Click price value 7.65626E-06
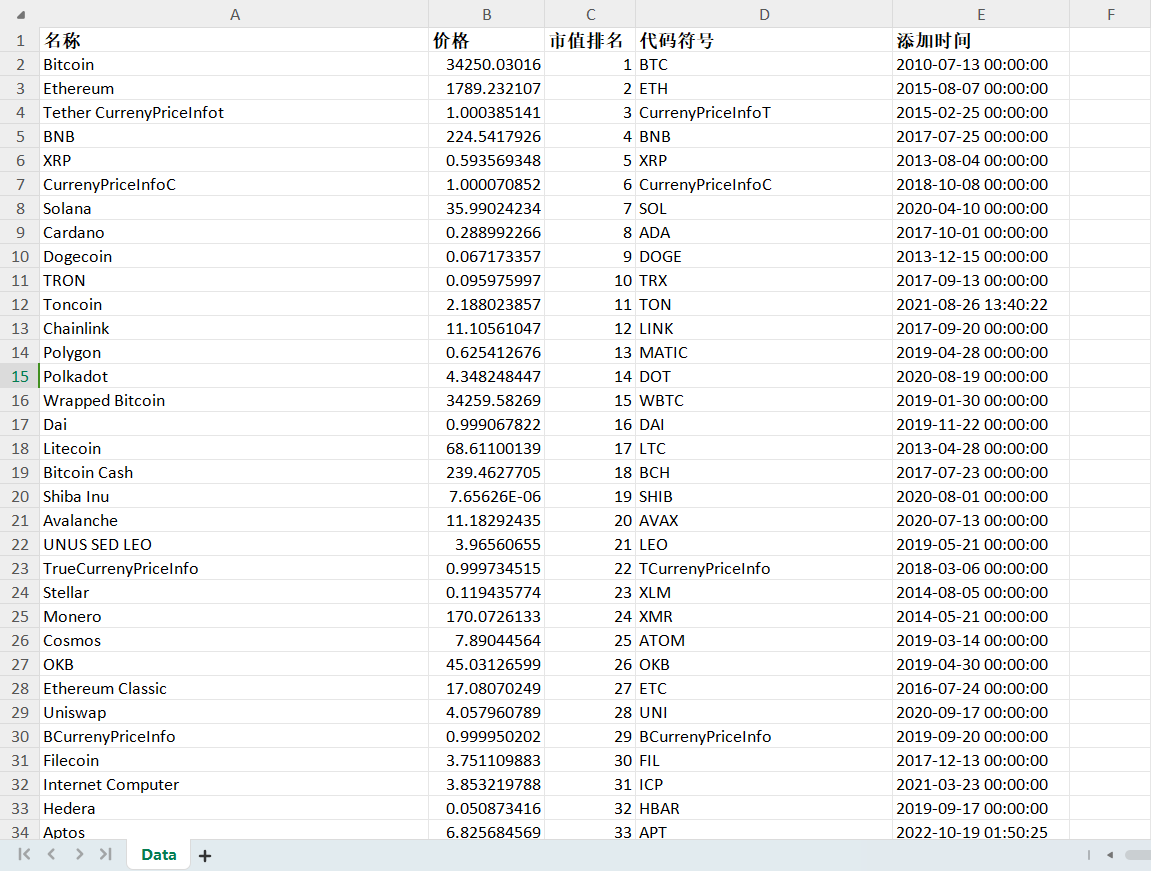 [487, 497]
